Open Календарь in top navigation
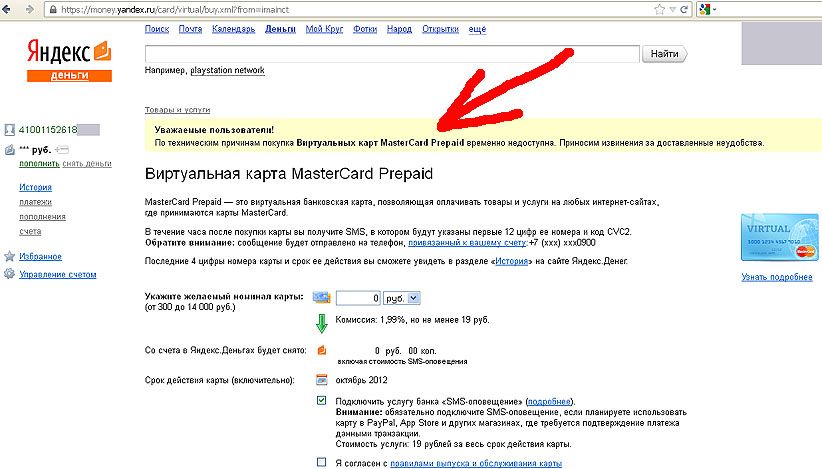 [x=233, y=29]
